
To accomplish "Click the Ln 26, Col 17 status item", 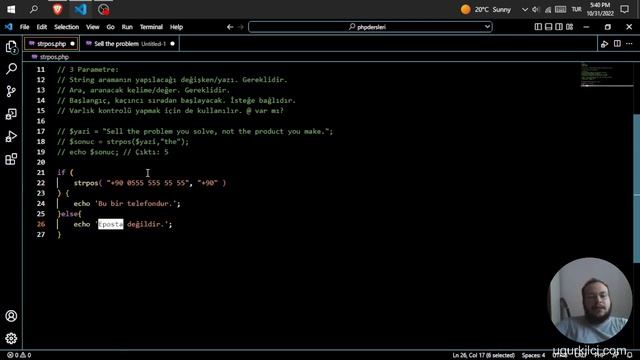I will click(483, 356).
